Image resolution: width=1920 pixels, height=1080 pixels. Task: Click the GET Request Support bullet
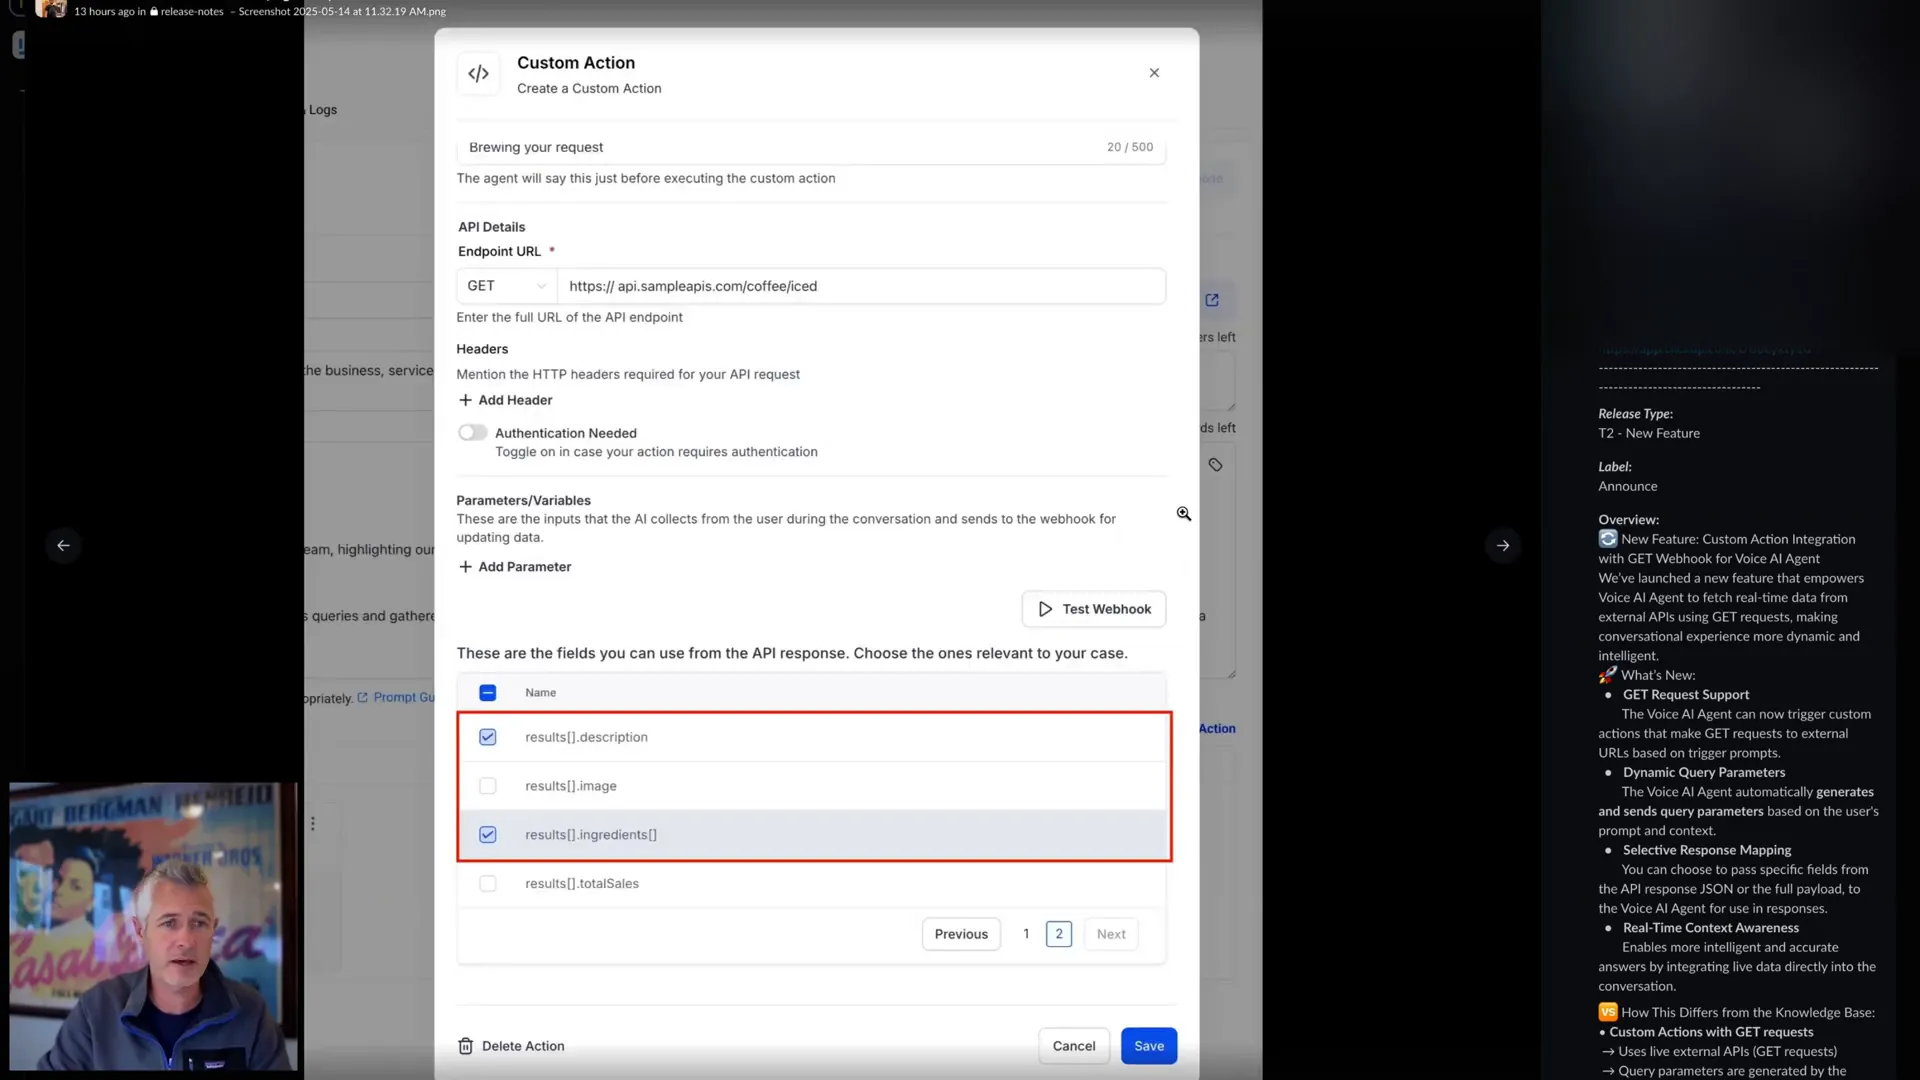click(x=1686, y=695)
